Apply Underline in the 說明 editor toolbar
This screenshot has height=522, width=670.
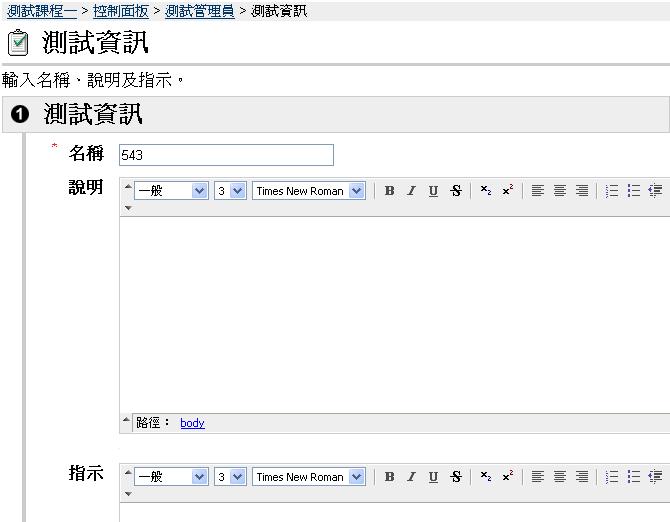click(433, 191)
